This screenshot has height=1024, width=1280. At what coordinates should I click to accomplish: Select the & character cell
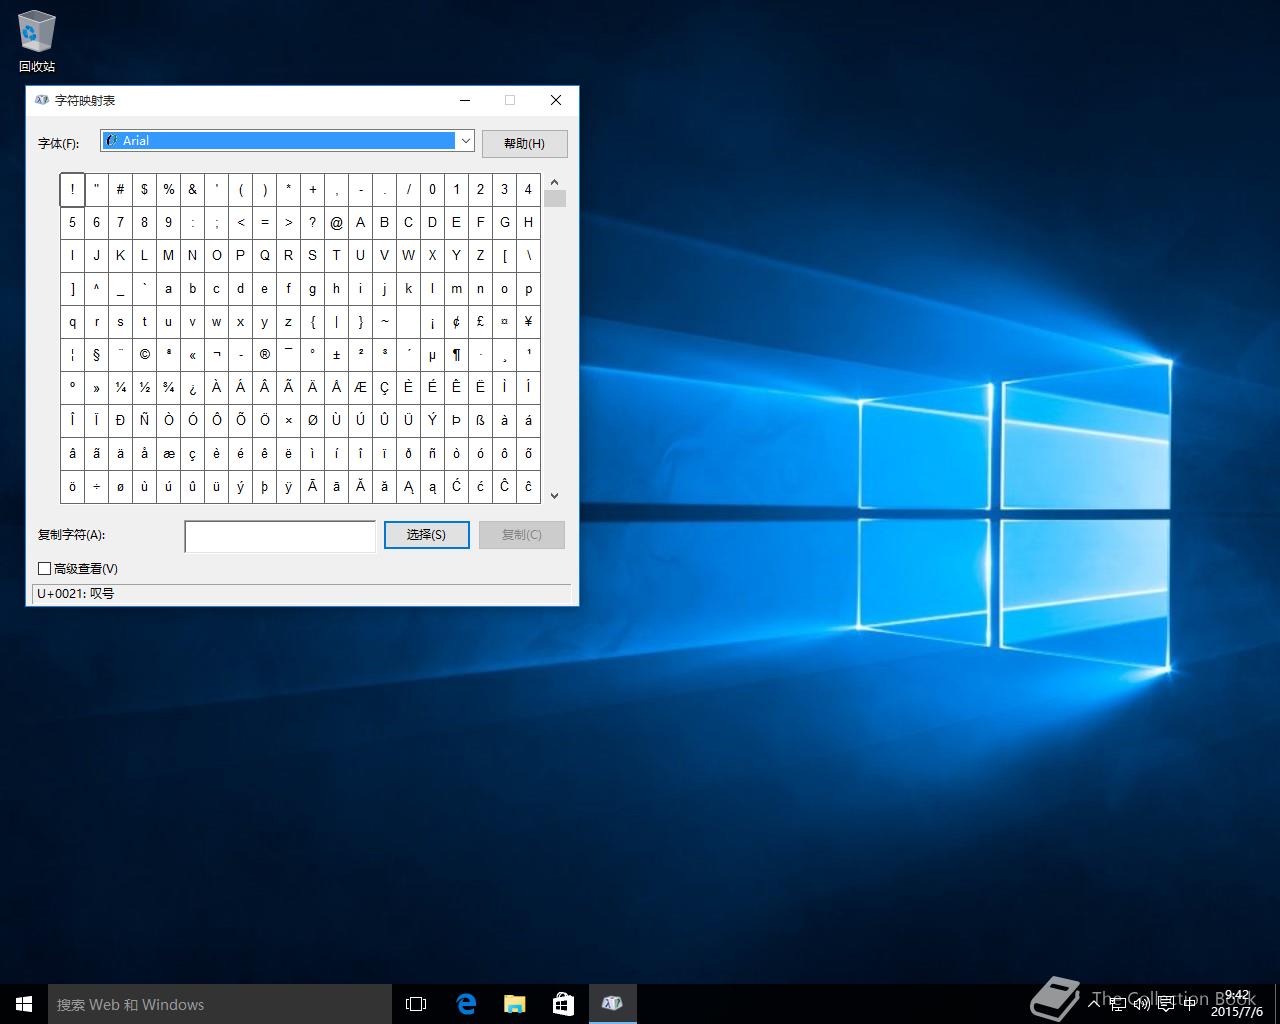coord(192,189)
